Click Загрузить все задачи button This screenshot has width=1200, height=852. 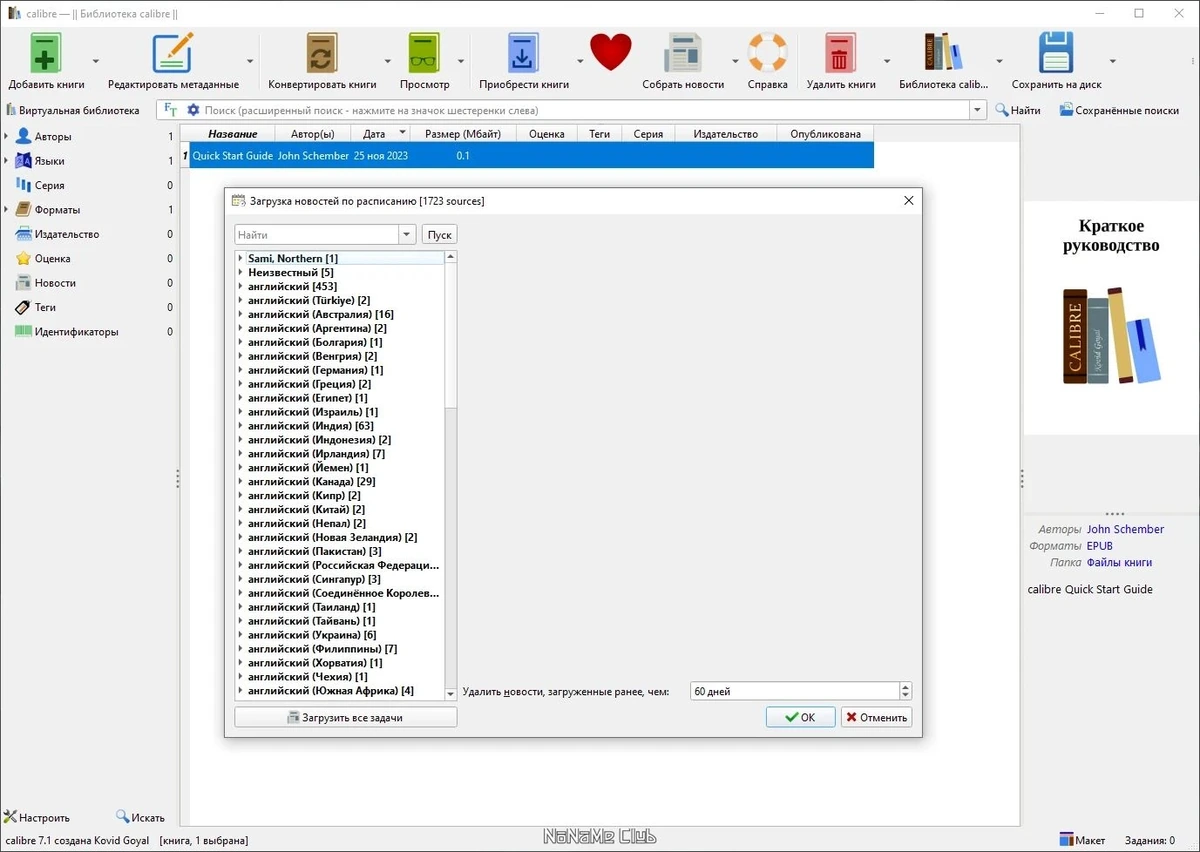[x=345, y=717]
